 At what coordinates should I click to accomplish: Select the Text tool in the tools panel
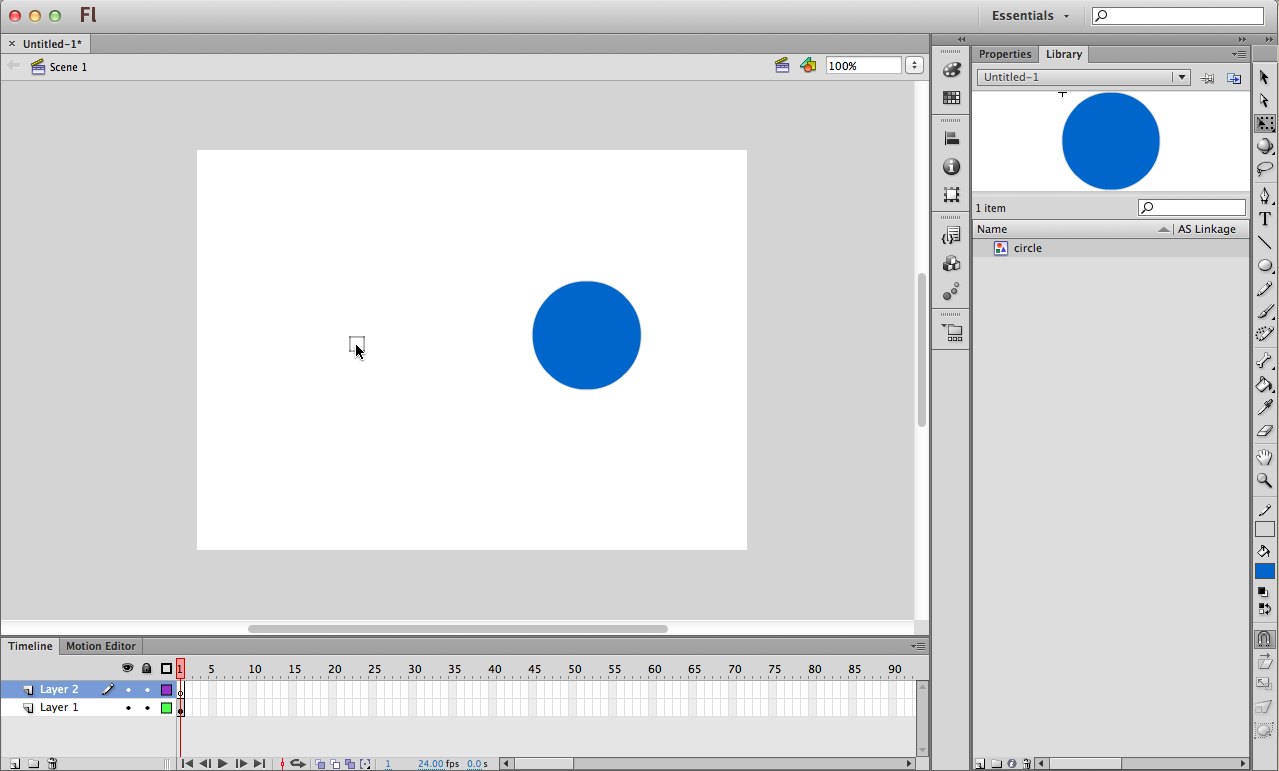1265,219
